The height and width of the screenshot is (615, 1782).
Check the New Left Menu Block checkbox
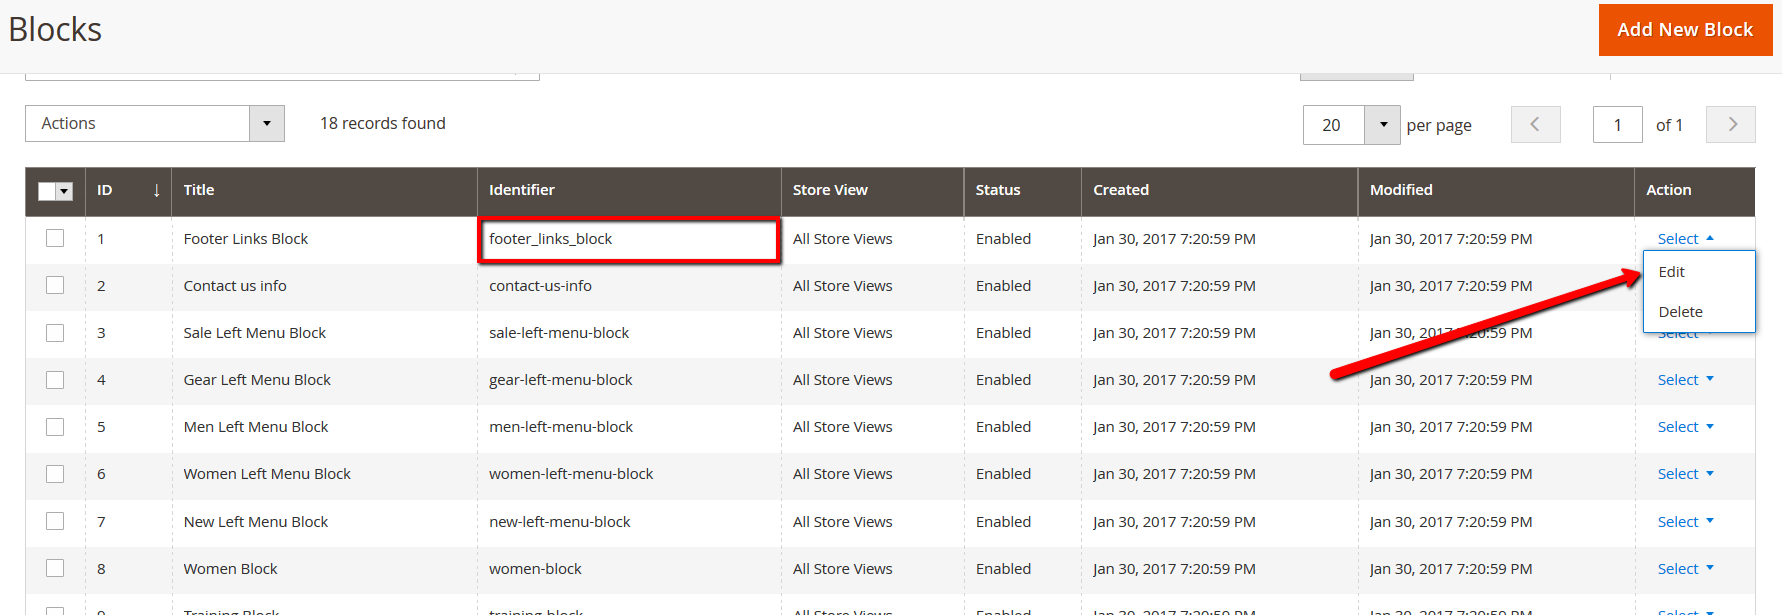pyautogui.click(x=55, y=521)
